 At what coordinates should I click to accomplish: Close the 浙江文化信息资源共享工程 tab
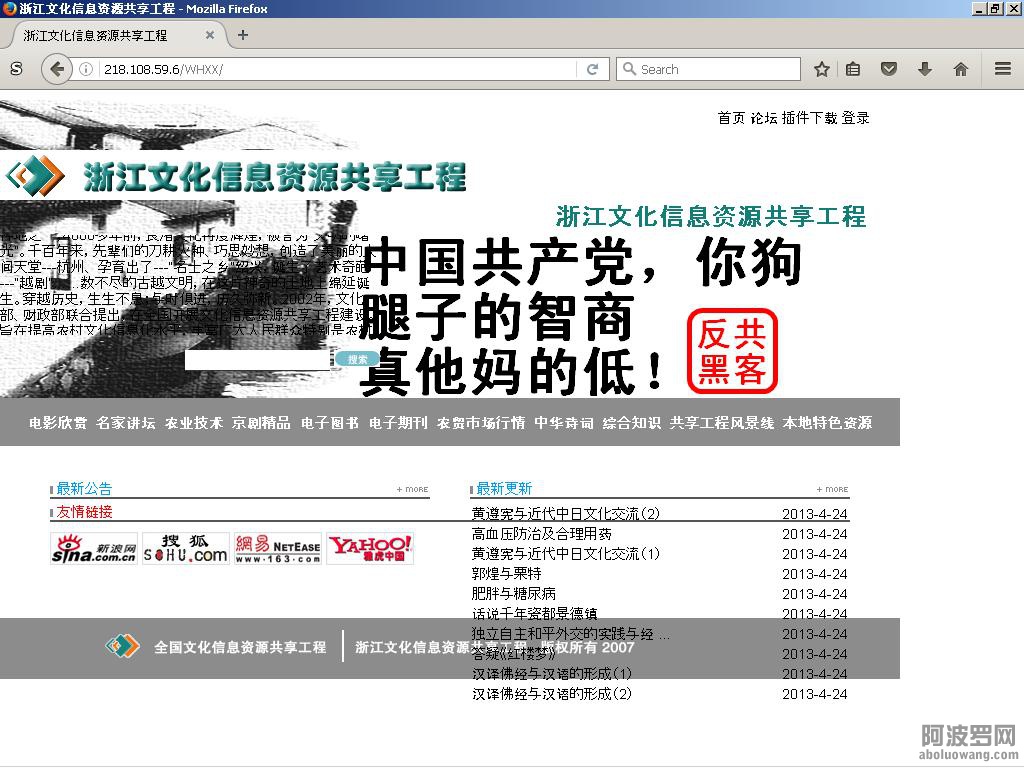pos(210,35)
